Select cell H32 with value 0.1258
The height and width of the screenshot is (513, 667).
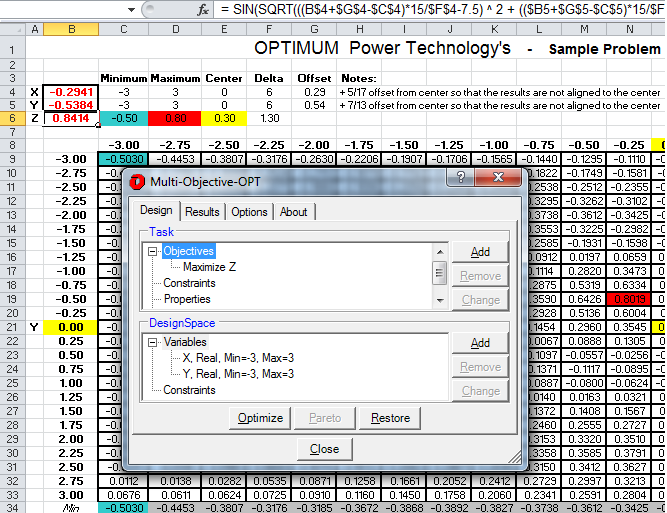click(x=360, y=481)
